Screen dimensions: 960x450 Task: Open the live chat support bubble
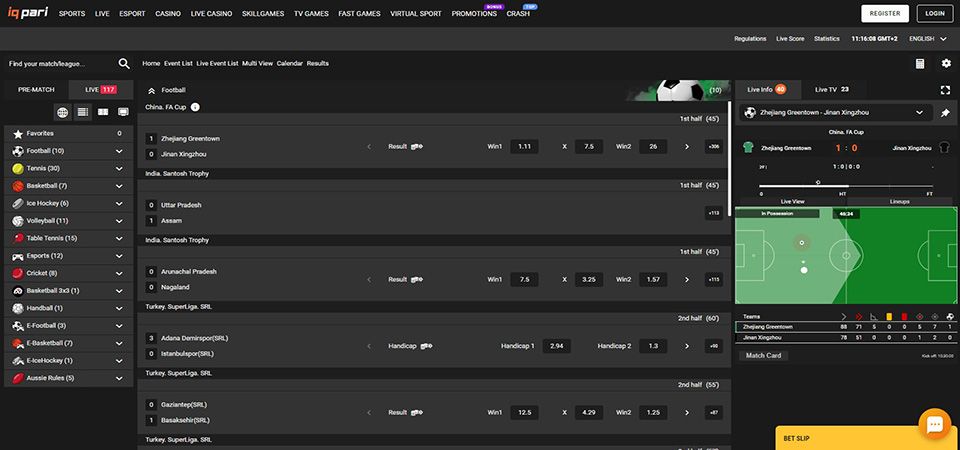point(935,424)
